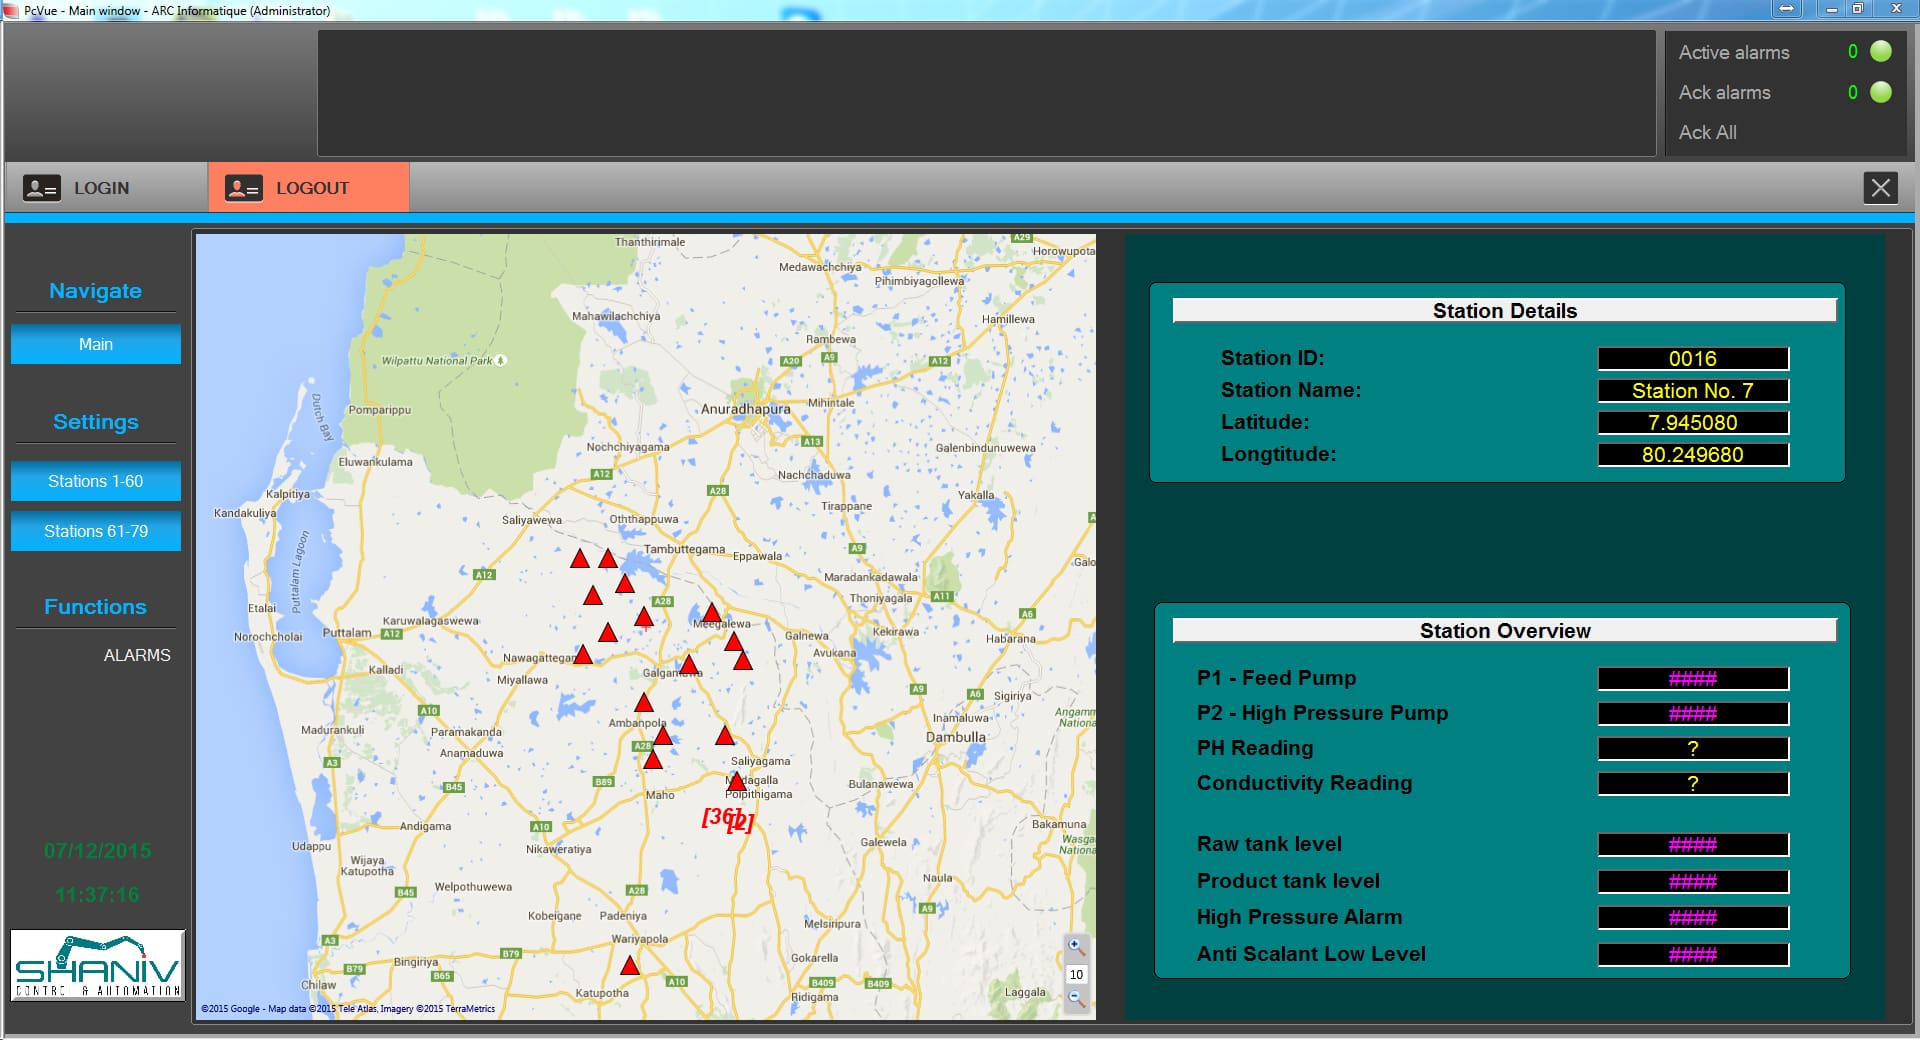Click the red station marker near Meegalewa
The image size is (1920, 1040).
tap(711, 614)
